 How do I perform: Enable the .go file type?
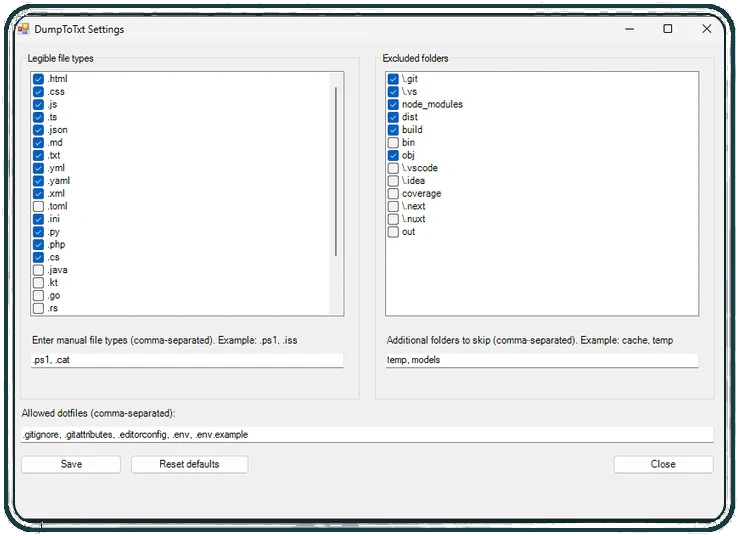(39, 296)
